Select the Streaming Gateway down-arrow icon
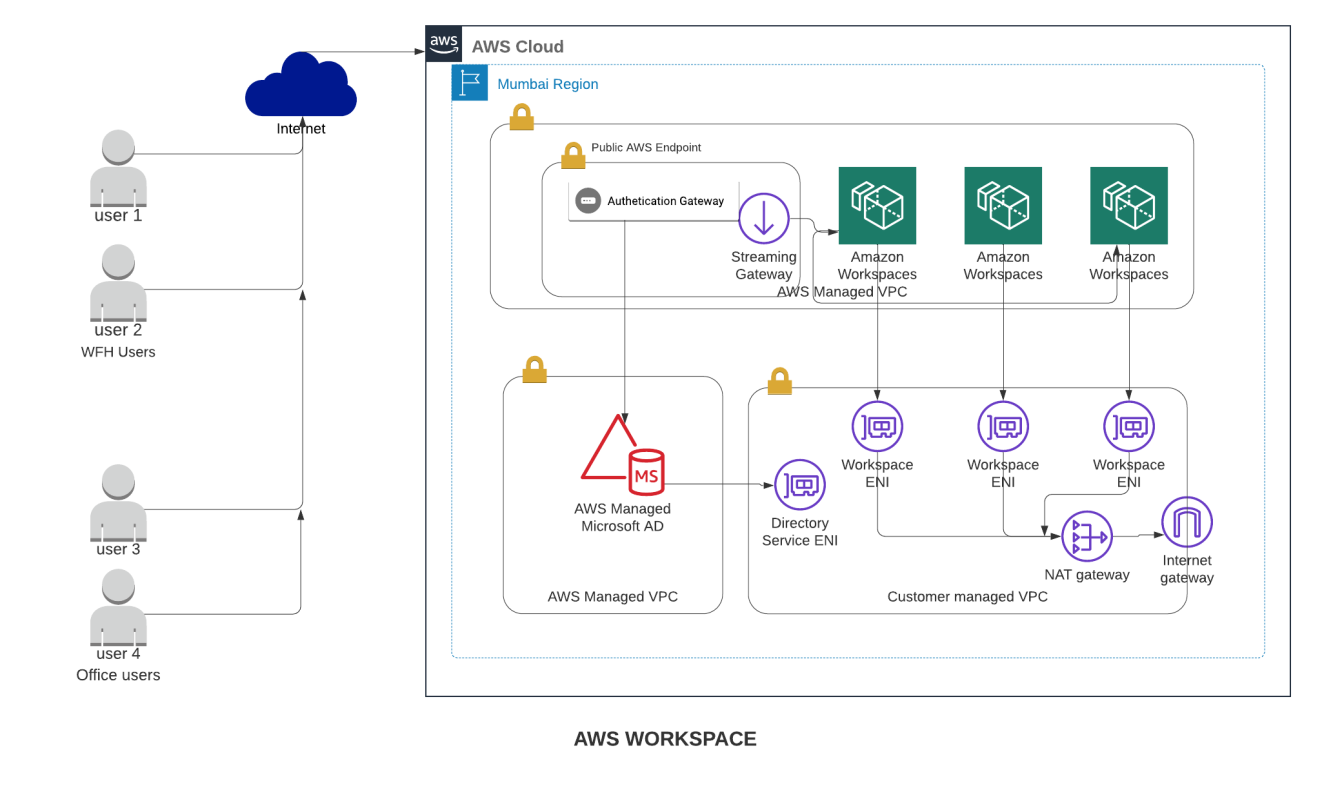1322x797 pixels. (764, 219)
